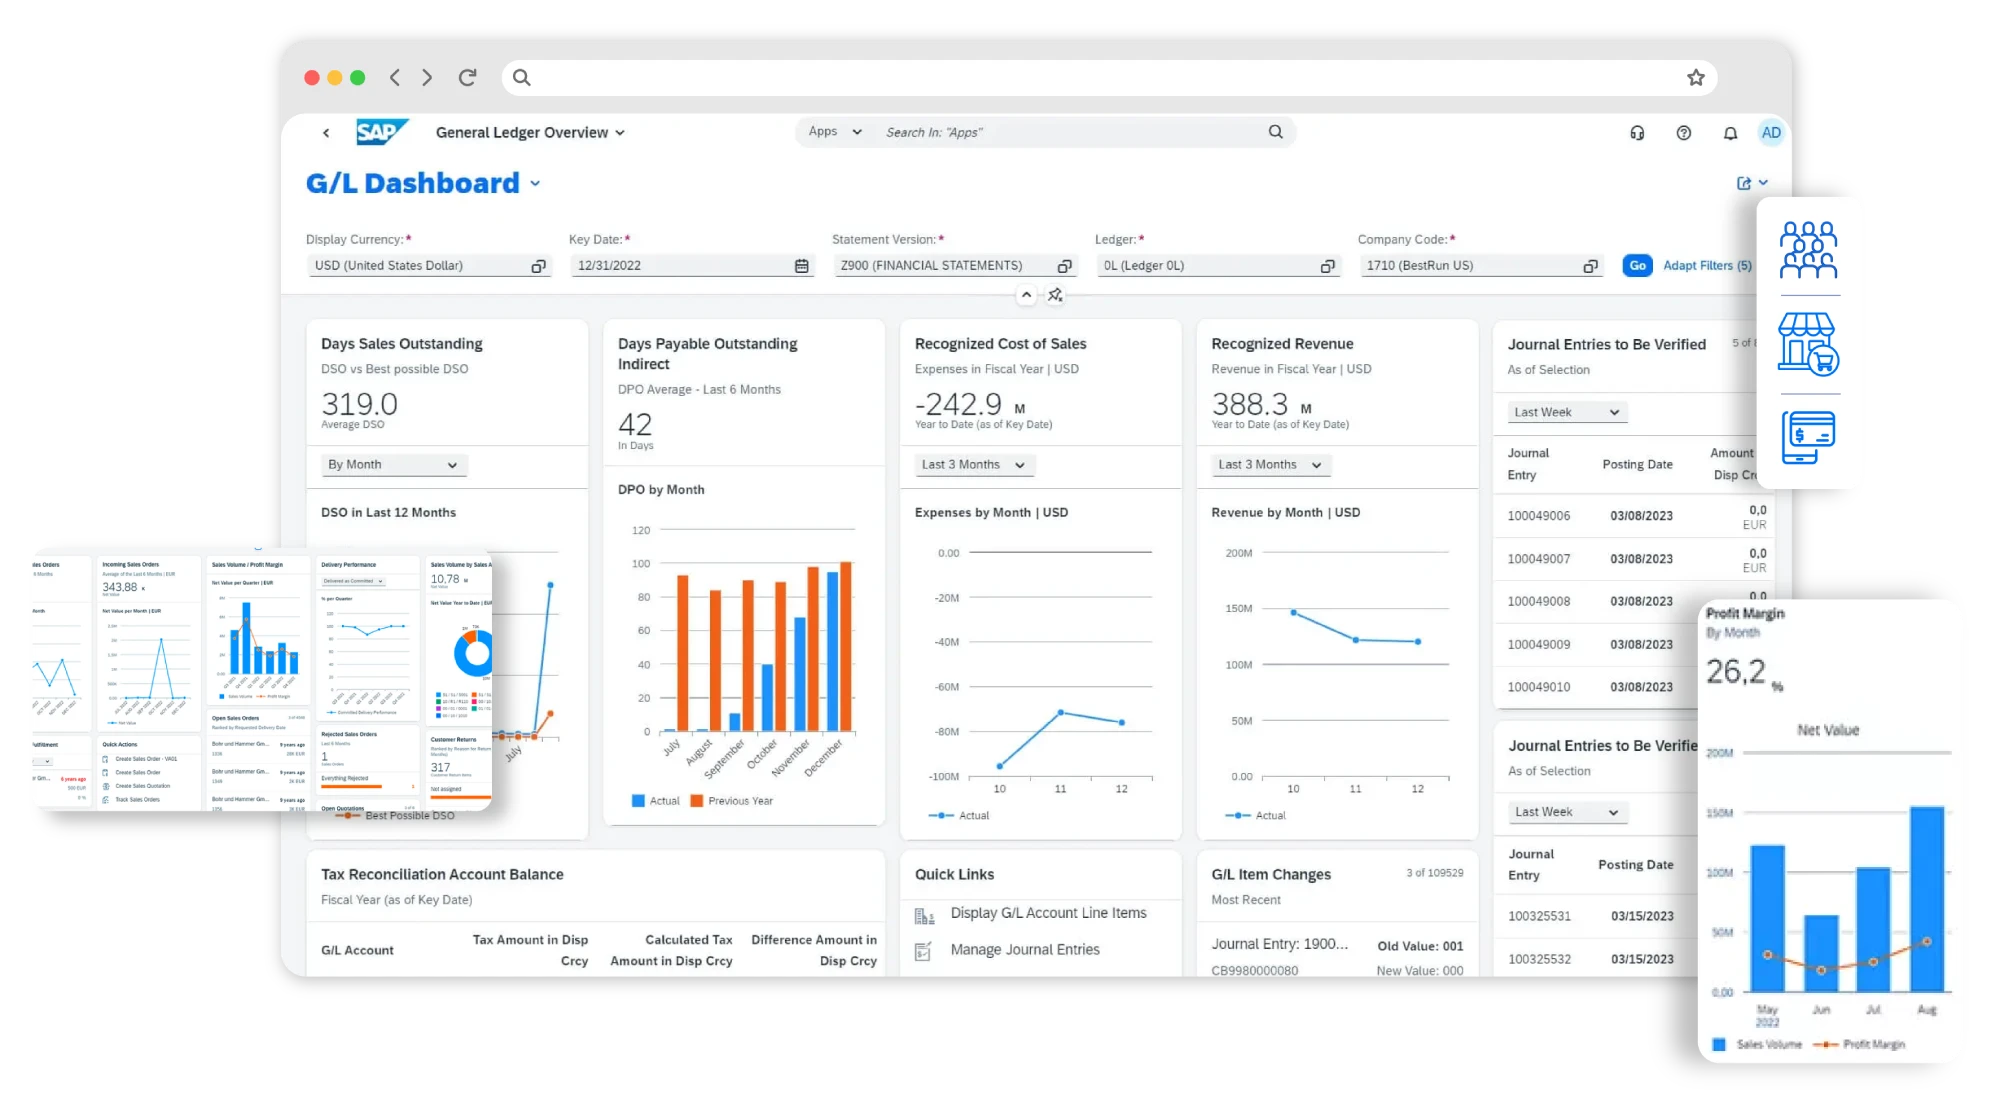
Task: Expand the By Month dropdown
Action: [x=393, y=465]
